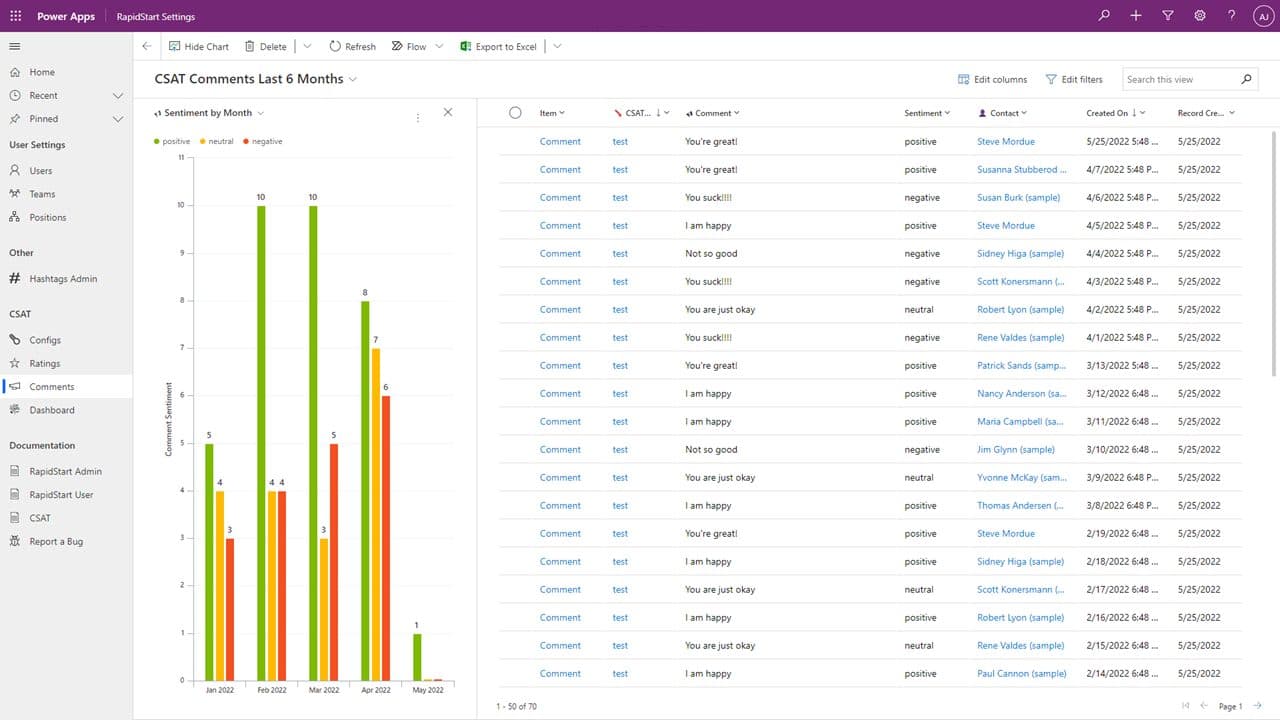Expand the CSAT Comments view selector
The height and width of the screenshot is (720, 1280).
pyautogui.click(x=353, y=79)
